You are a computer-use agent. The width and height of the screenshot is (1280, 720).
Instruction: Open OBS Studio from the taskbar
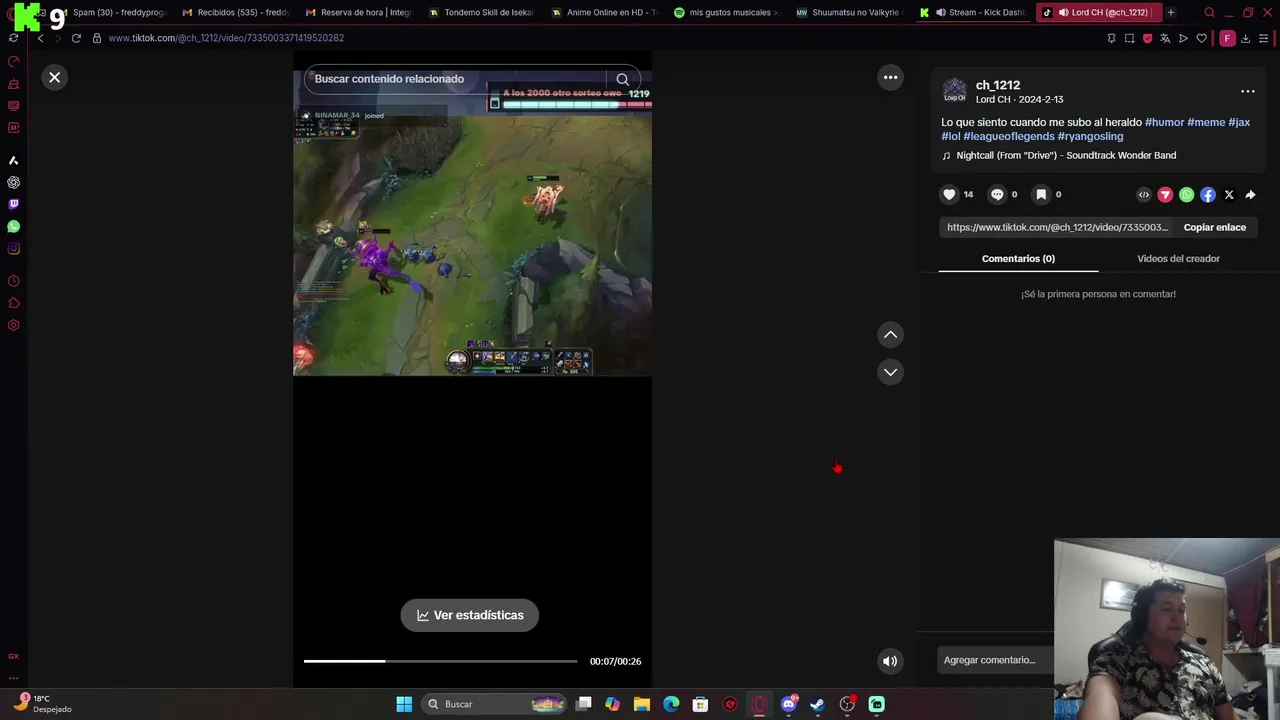tap(848, 704)
